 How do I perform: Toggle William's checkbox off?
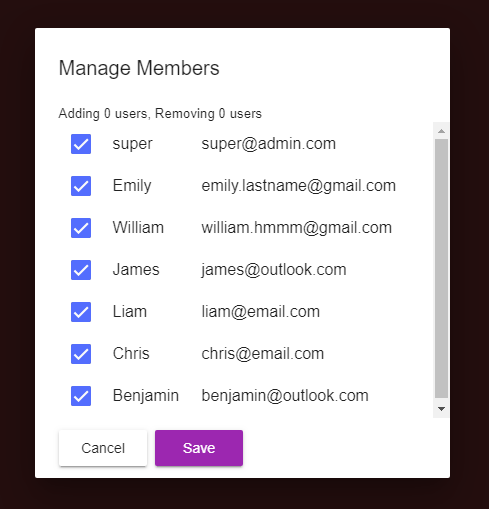coord(81,228)
